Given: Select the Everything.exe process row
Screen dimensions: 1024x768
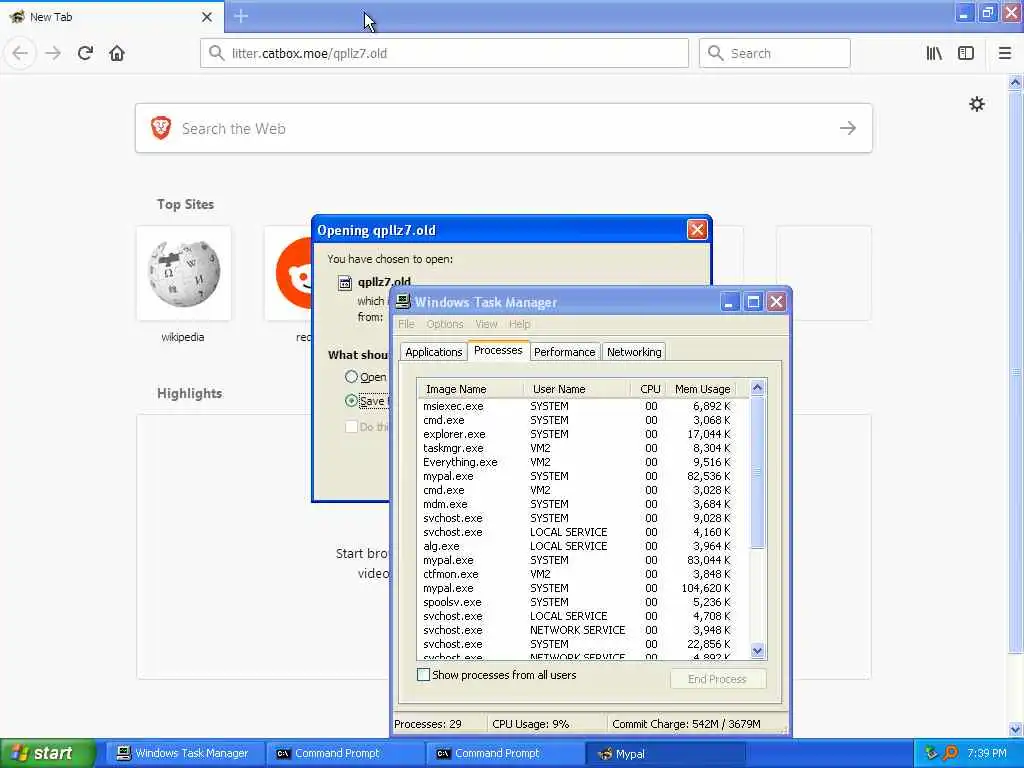Looking at the screenshot, I should (x=577, y=462).
